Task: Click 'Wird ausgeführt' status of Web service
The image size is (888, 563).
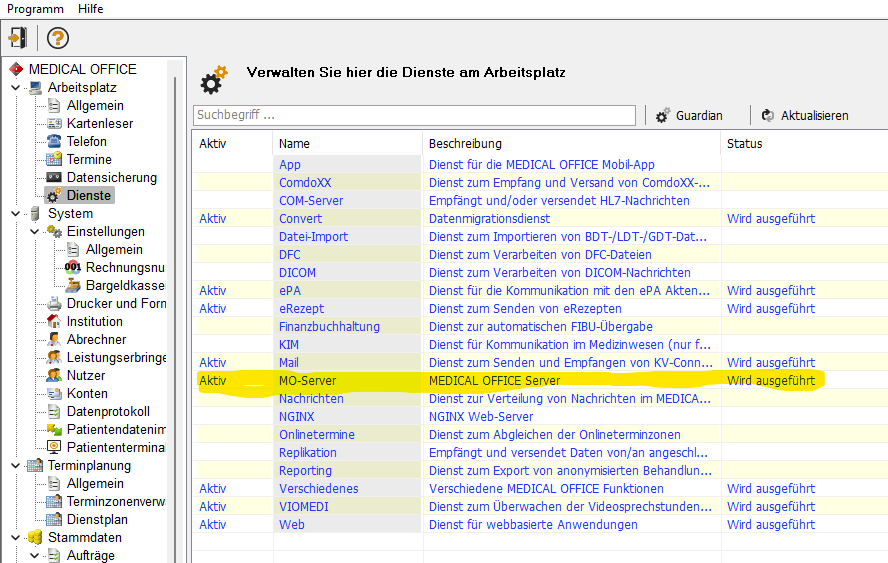Action: pyautogui.click(x=771, y=524)
